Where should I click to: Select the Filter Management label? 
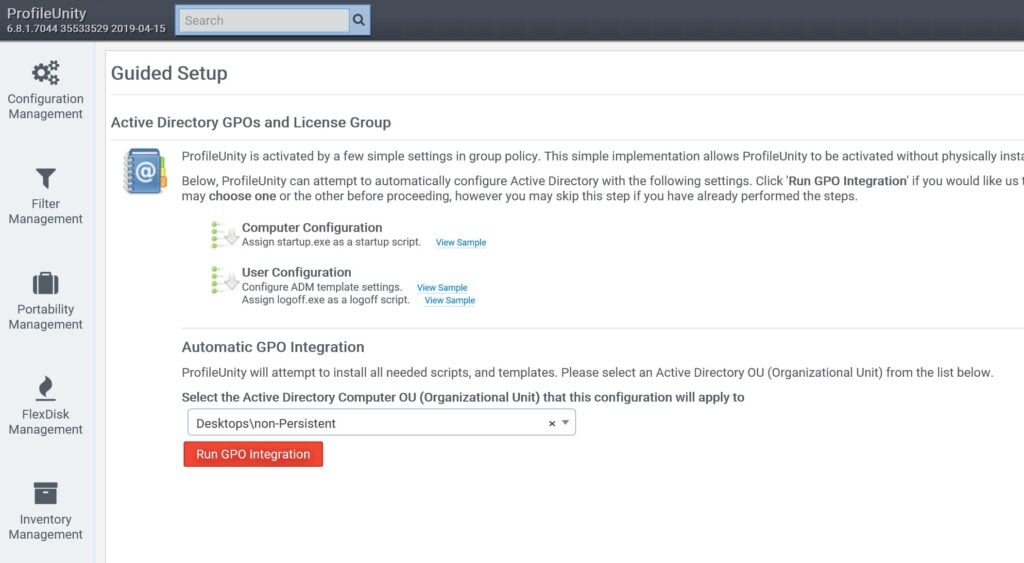46,211
